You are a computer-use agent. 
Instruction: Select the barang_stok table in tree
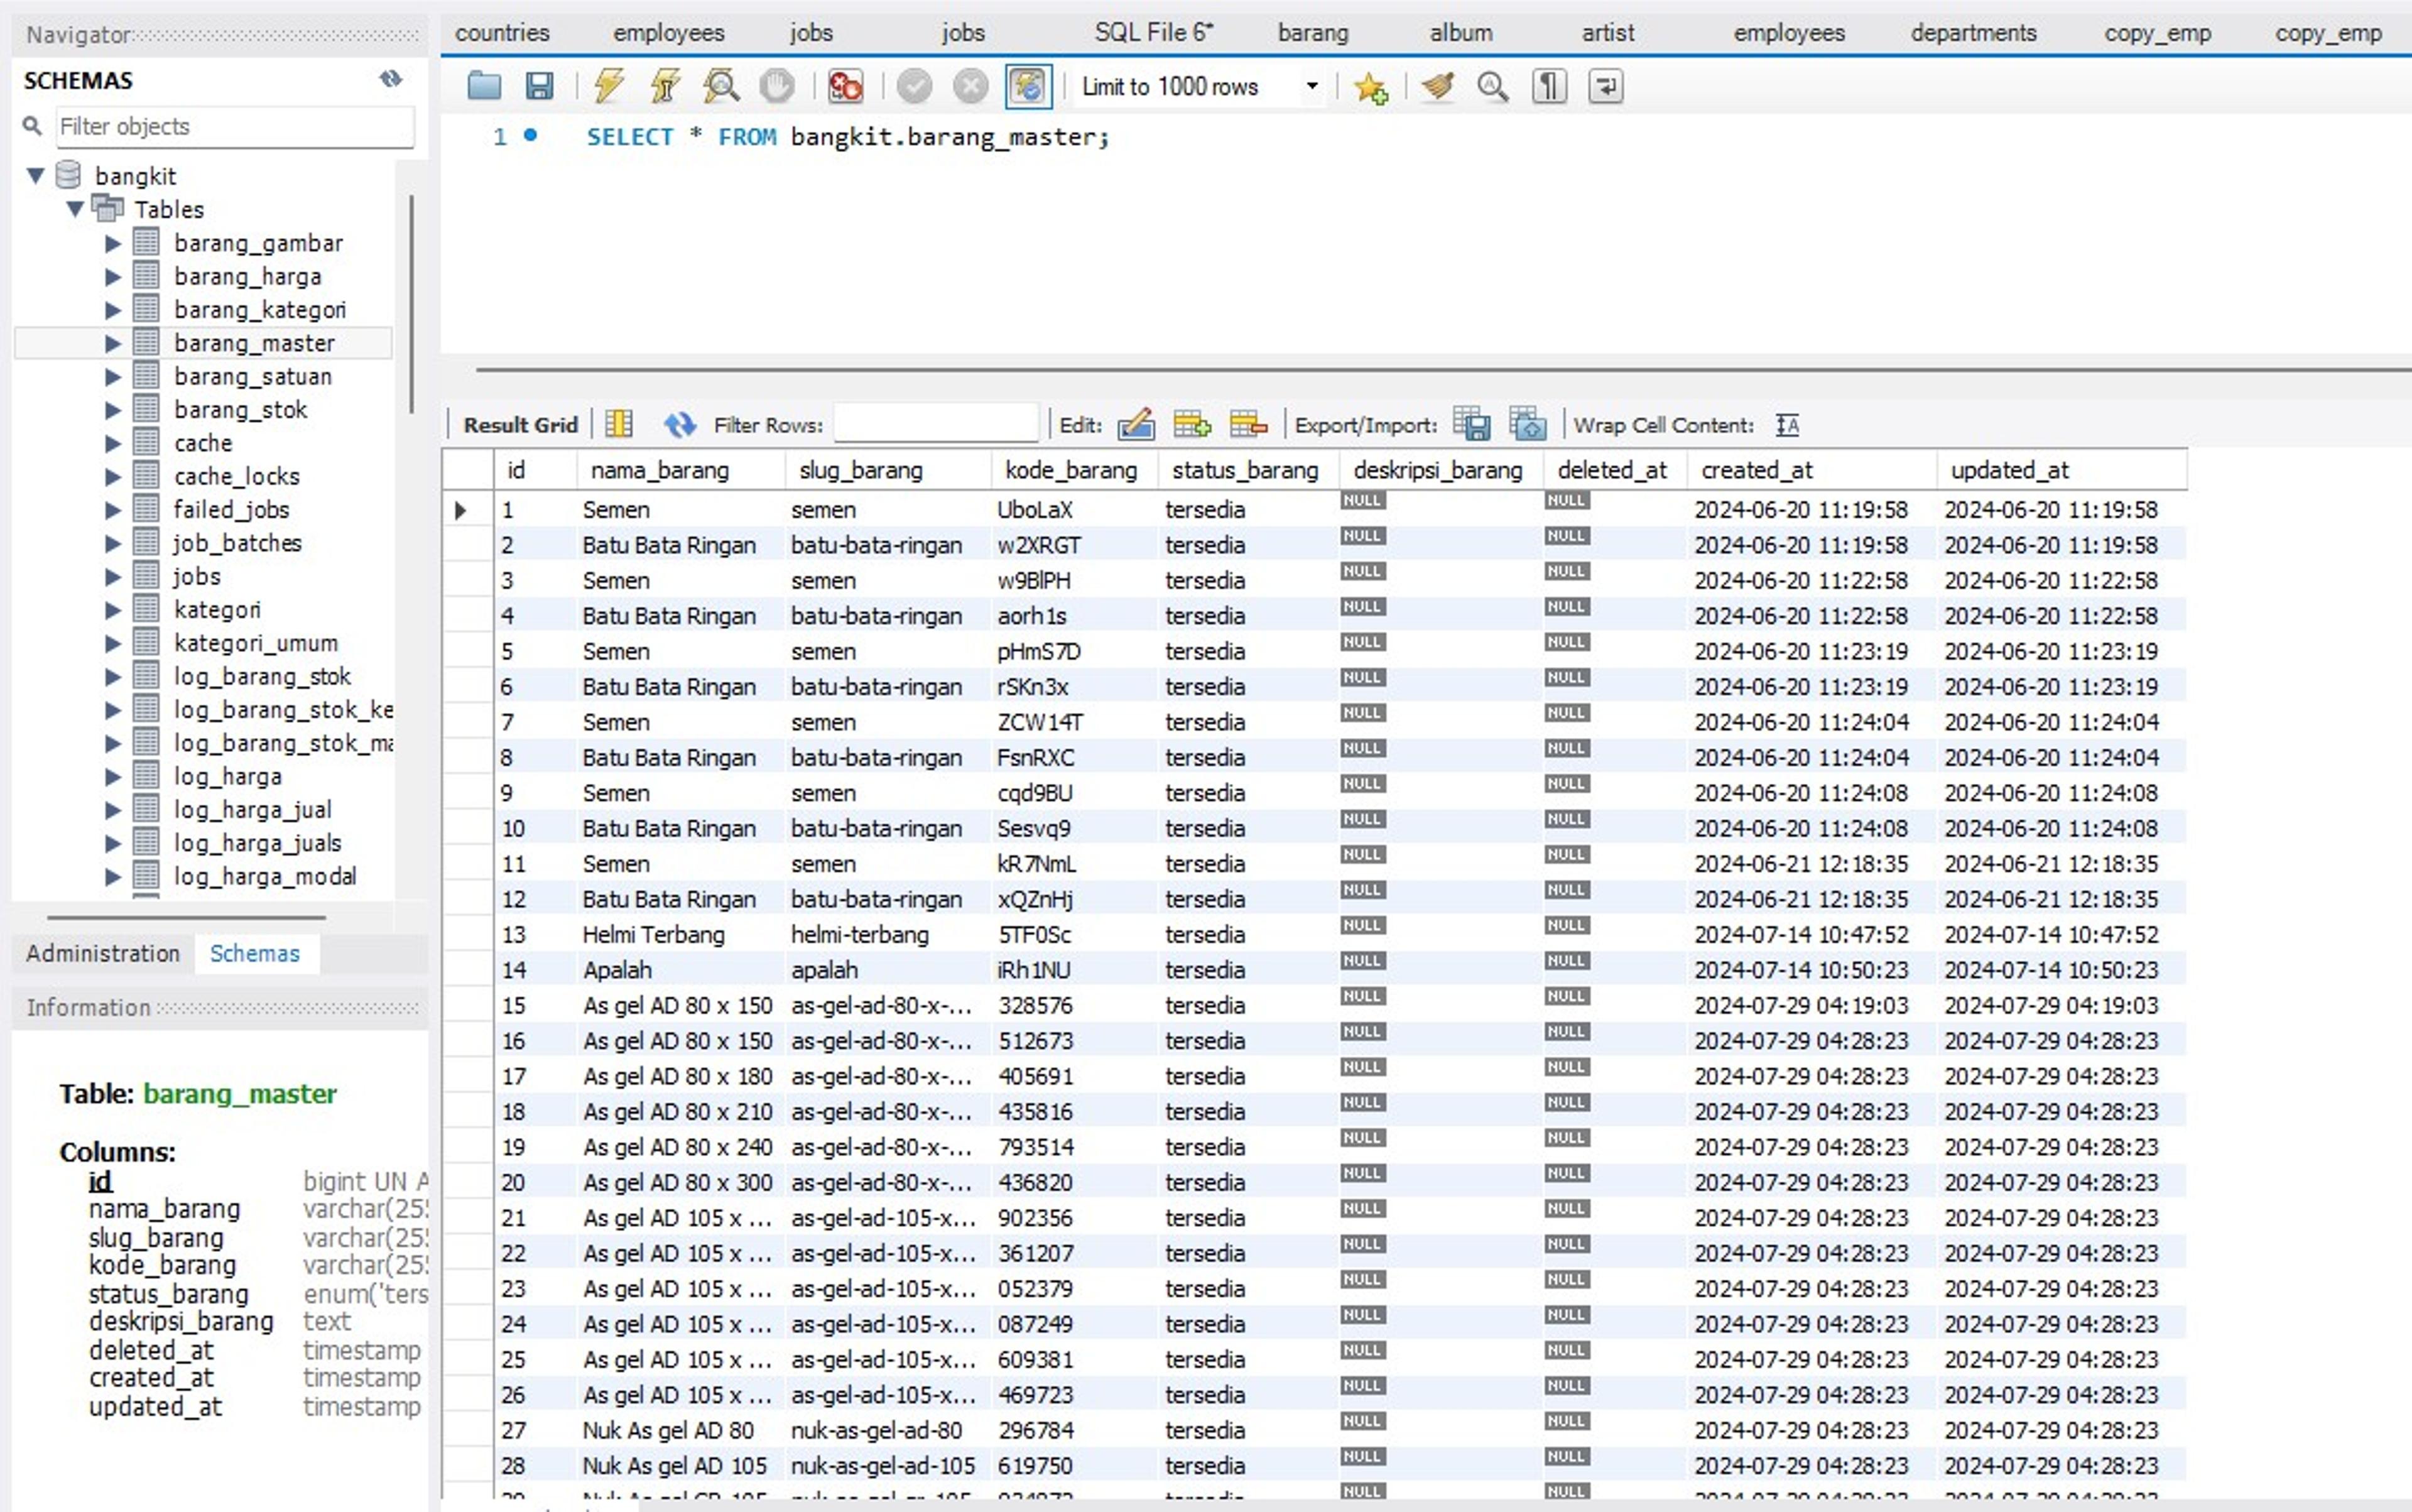[x=240, y=409]
